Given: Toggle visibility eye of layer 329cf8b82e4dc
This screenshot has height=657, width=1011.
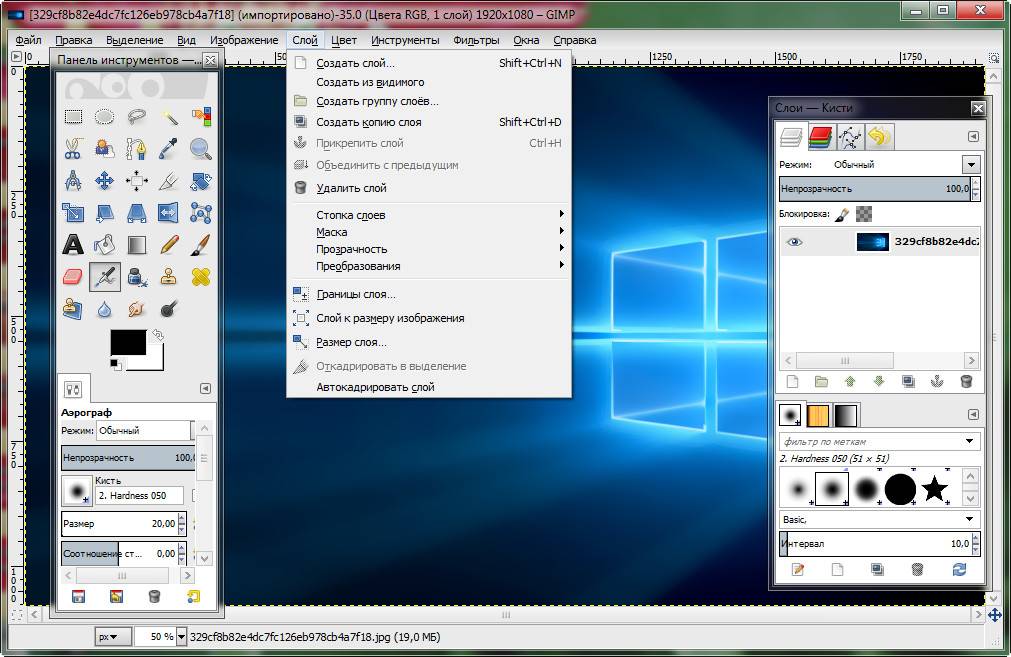Looking at the screenshot, I should coord(794,242).
